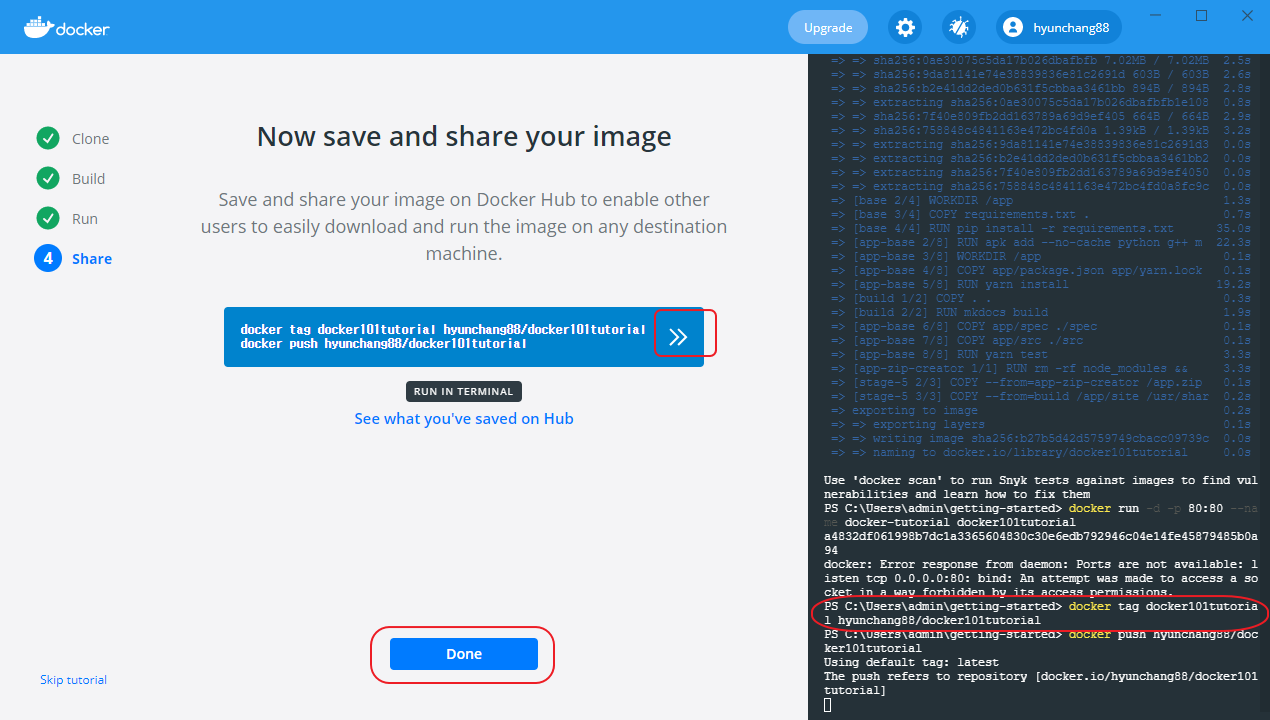The image size is (1270, 720).
Task: Select the Share step
Action: click(x=73, y=259)
